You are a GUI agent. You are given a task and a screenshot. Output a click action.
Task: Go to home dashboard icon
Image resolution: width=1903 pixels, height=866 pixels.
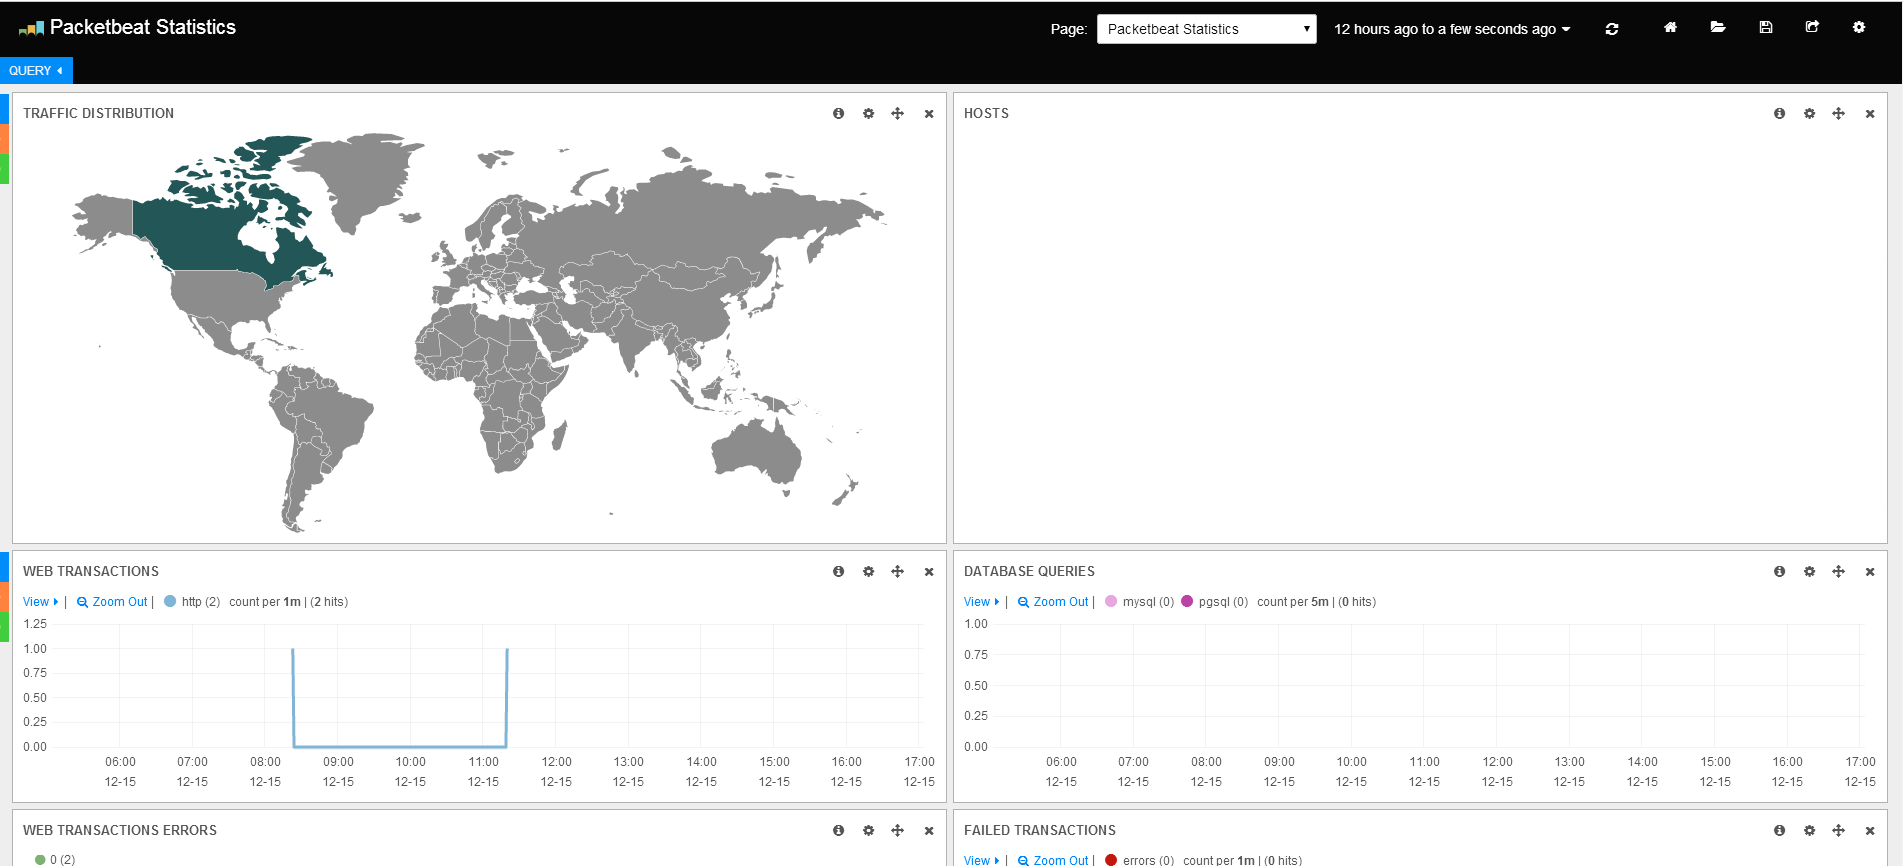(x=1670, y=28)
